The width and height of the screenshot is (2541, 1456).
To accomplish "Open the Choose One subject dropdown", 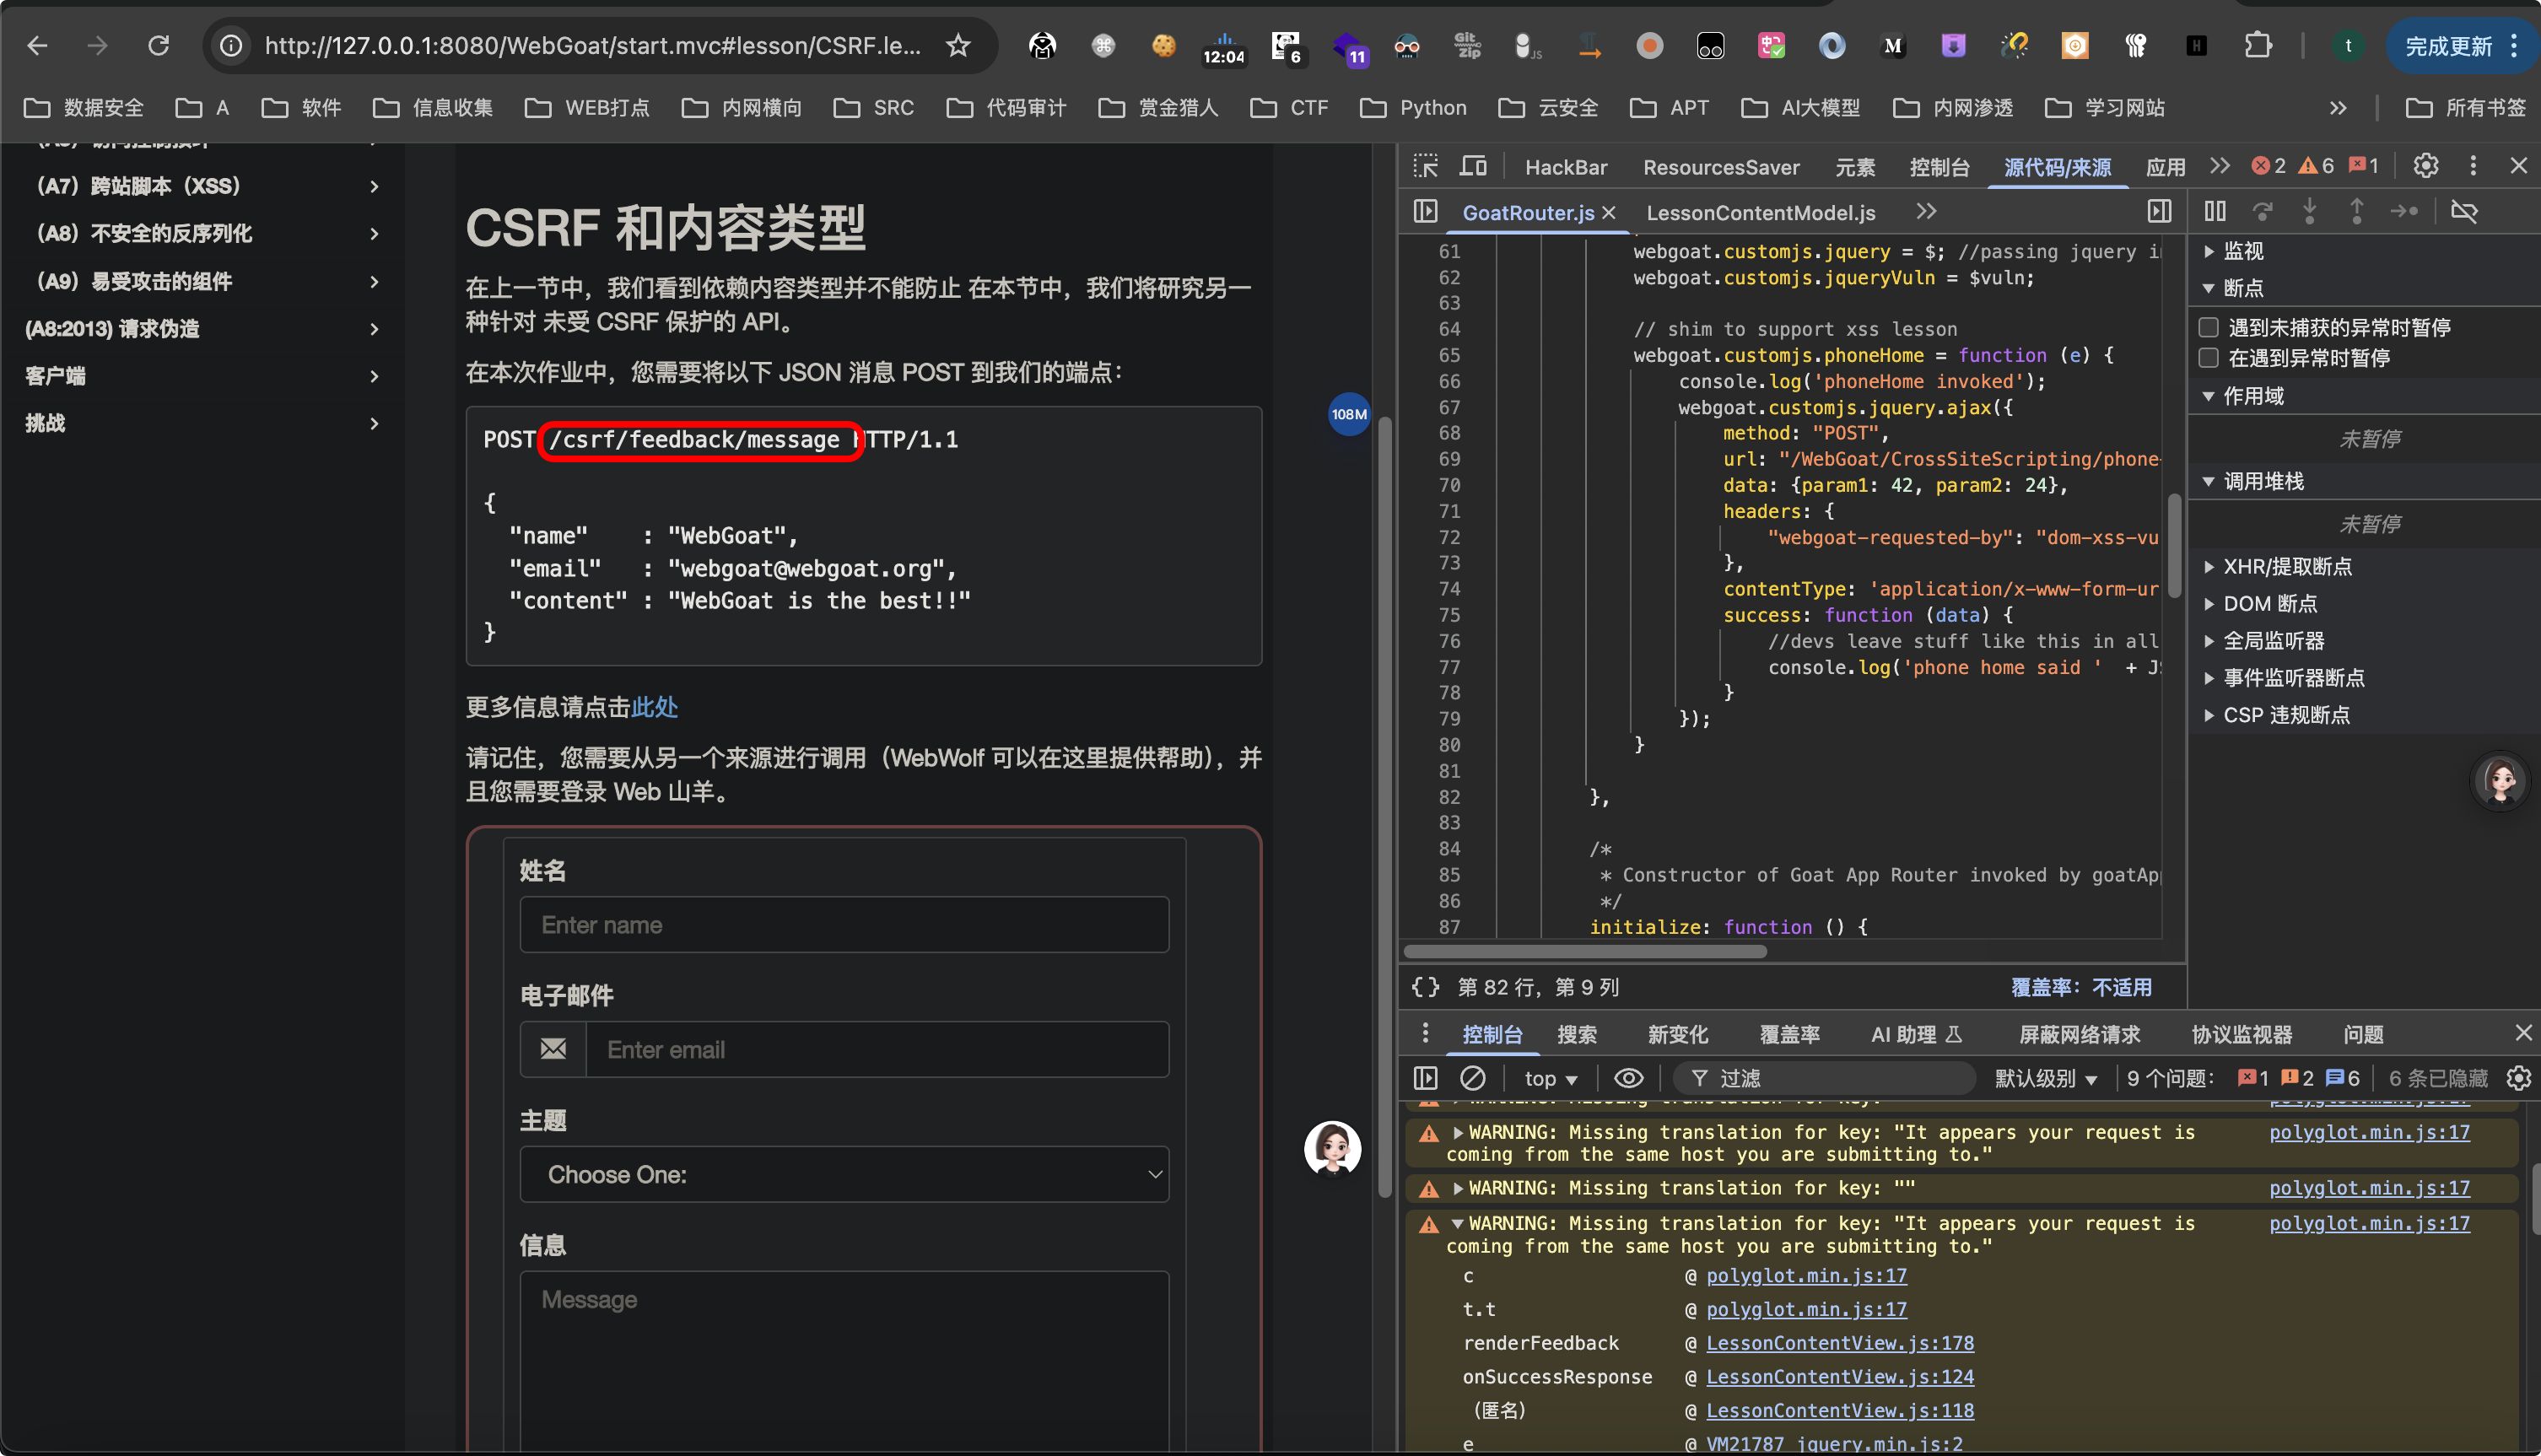I will tap(844, 1174).
